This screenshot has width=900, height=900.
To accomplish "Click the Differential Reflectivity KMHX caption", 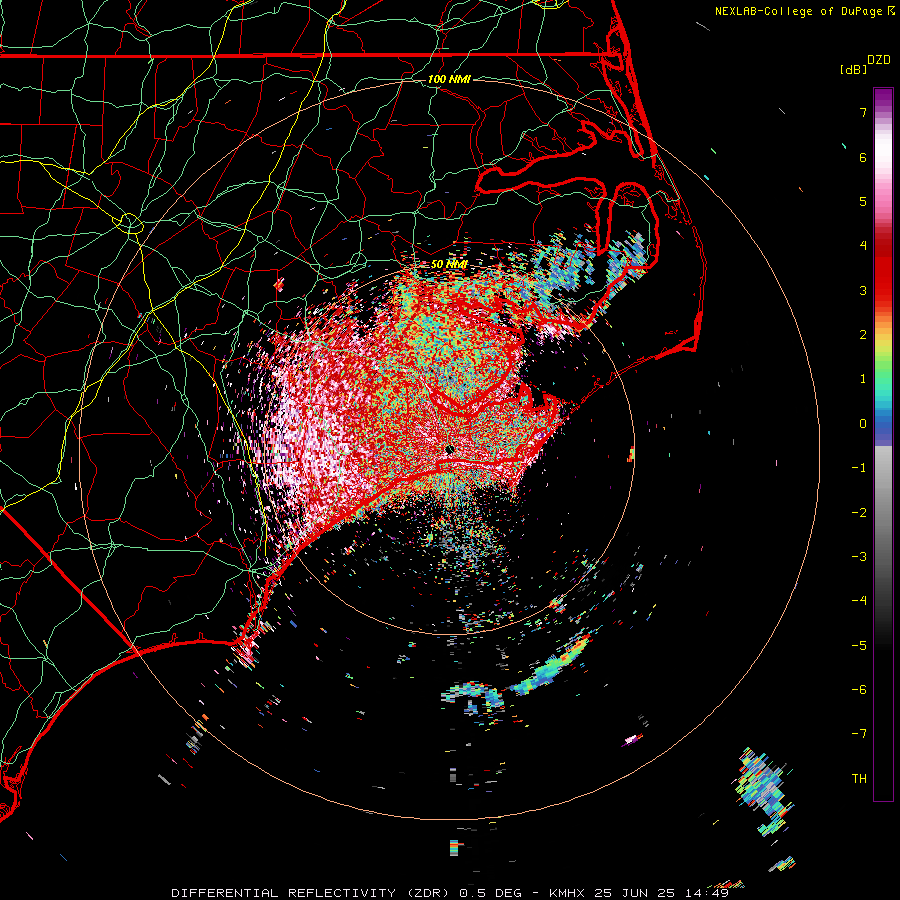I will tap(450, 893).
